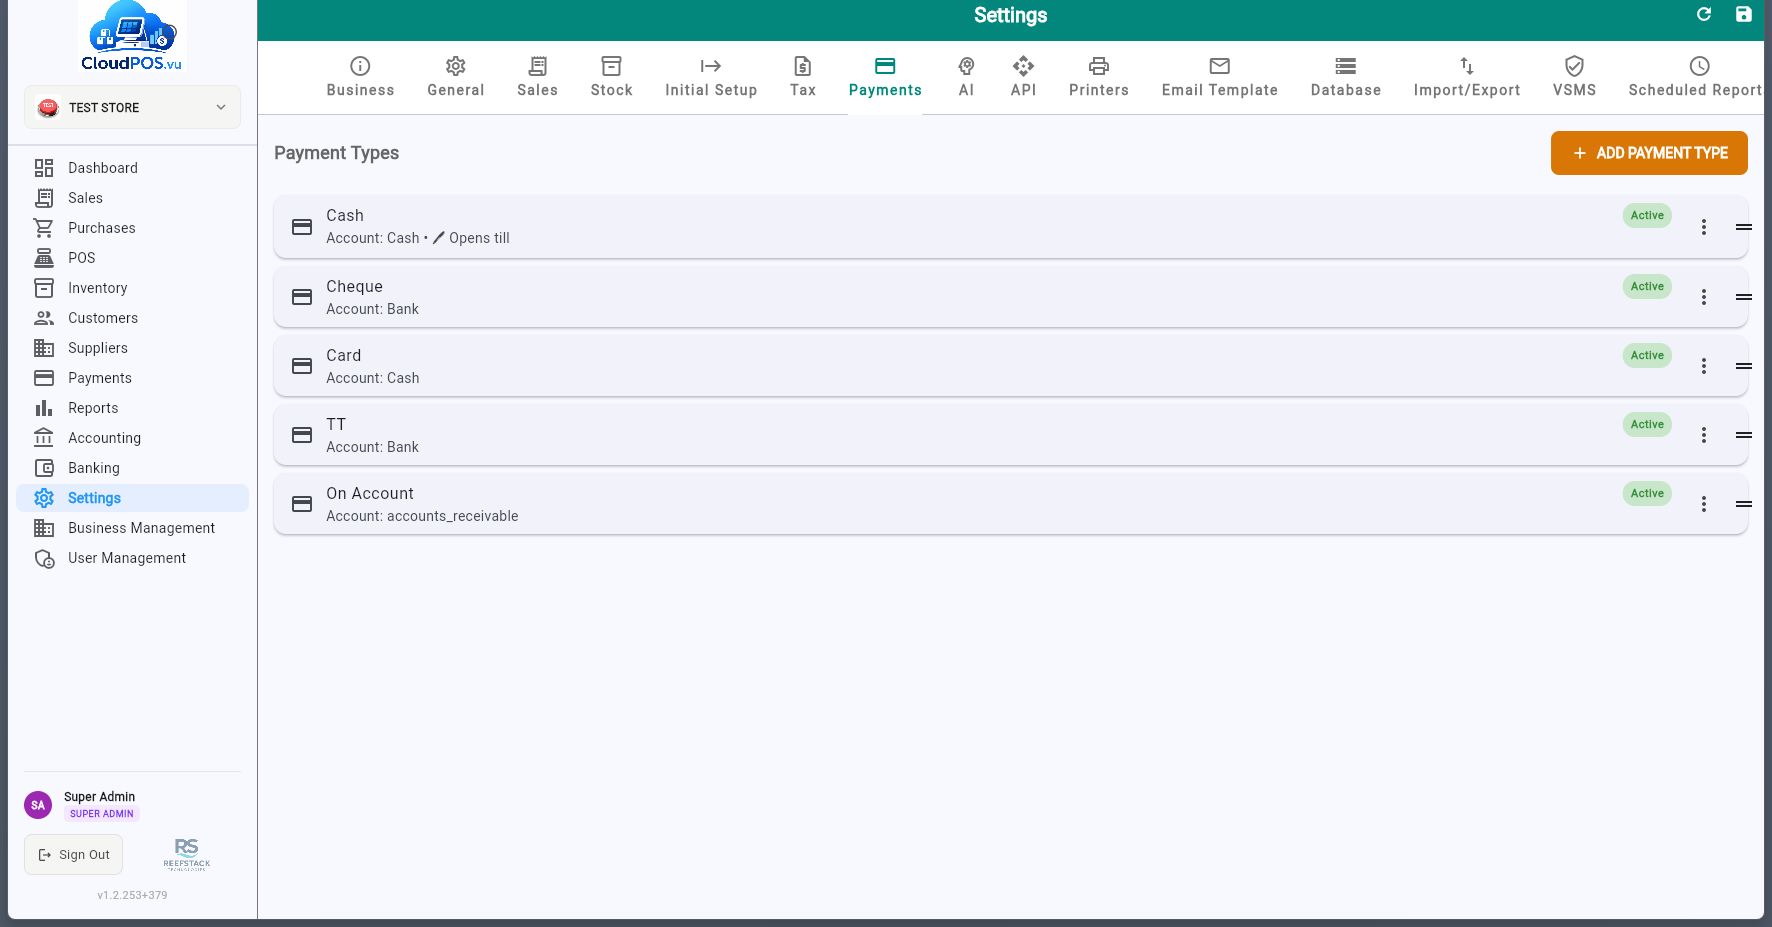Screen dimensions: 1772x927
Task: Expand the TEST STORE dropdown
Action: (x=132, y=107)
